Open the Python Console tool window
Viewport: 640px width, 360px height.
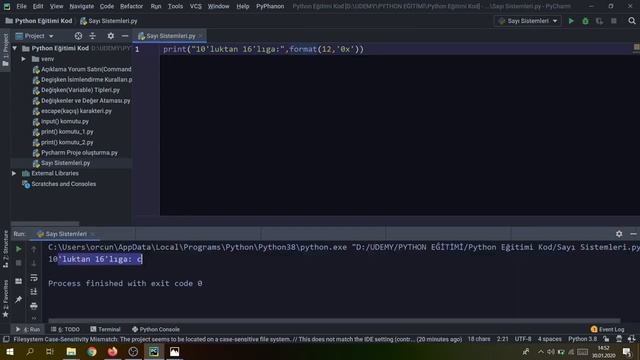click(156, 329)
